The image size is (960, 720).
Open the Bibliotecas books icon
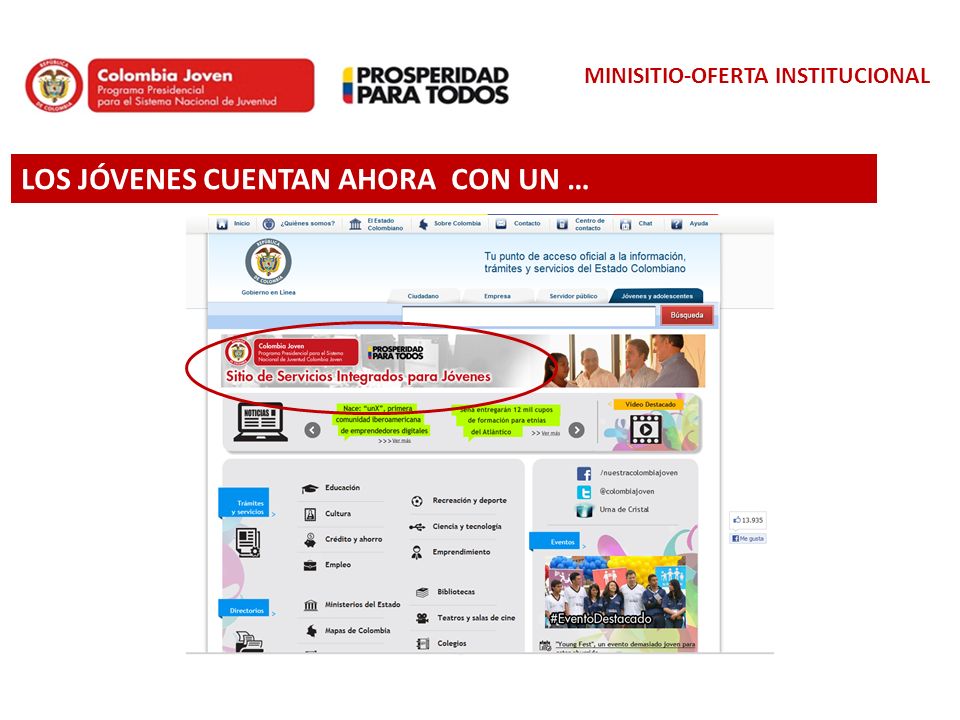point(422,592)
